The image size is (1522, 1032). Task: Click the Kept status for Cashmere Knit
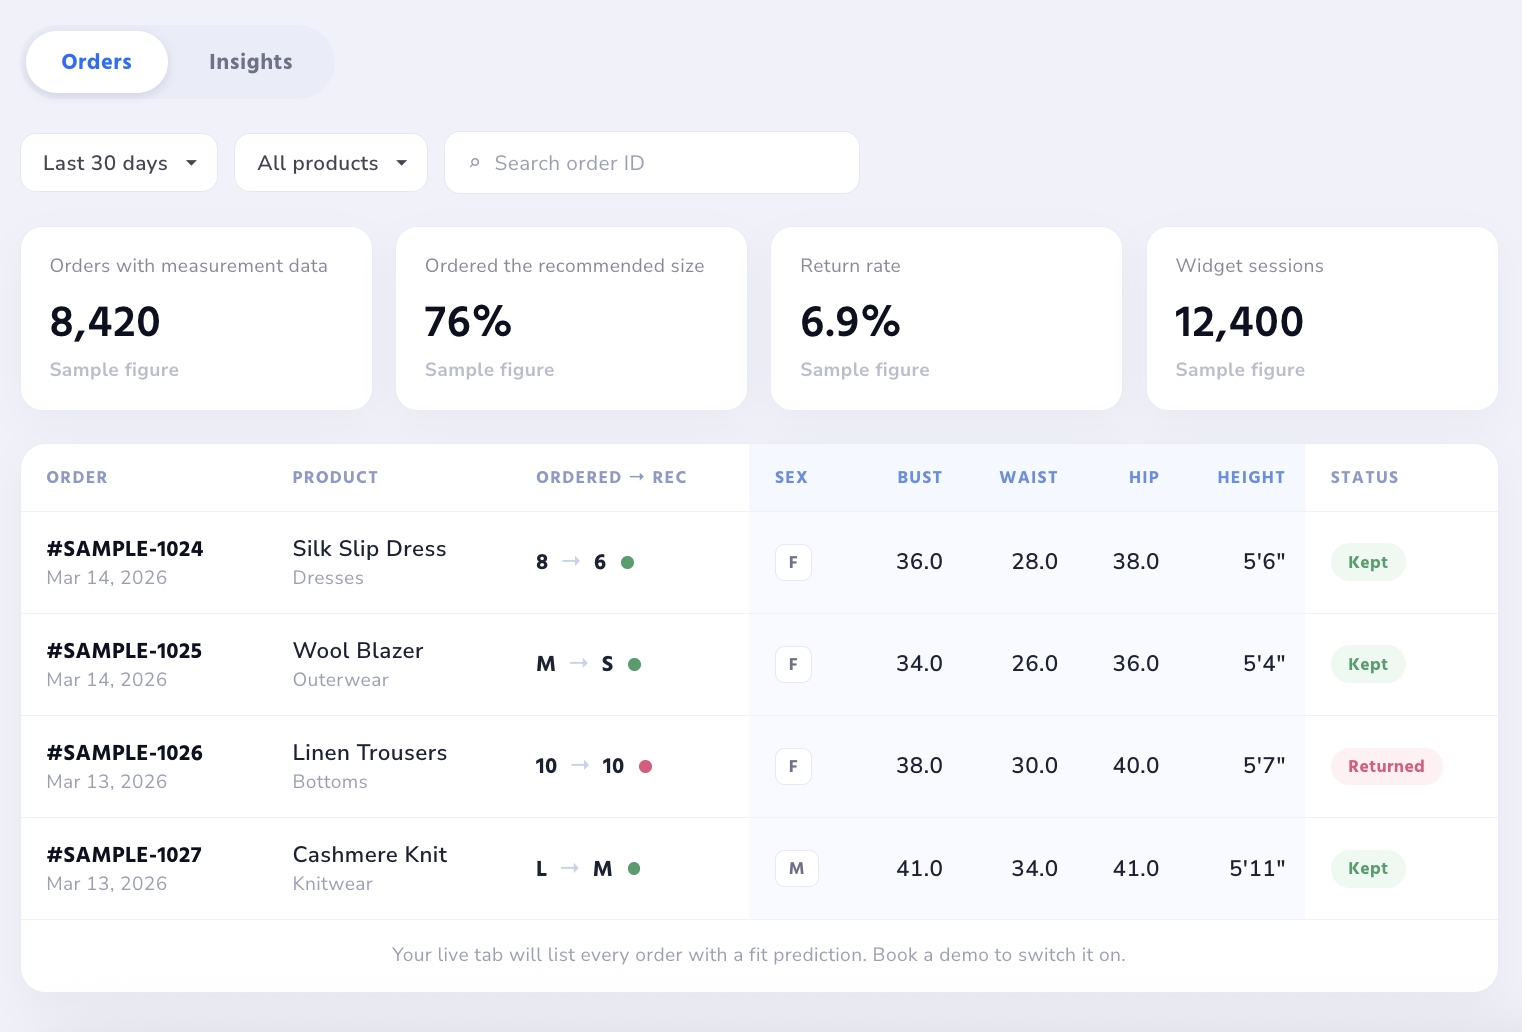point(1368,868)
